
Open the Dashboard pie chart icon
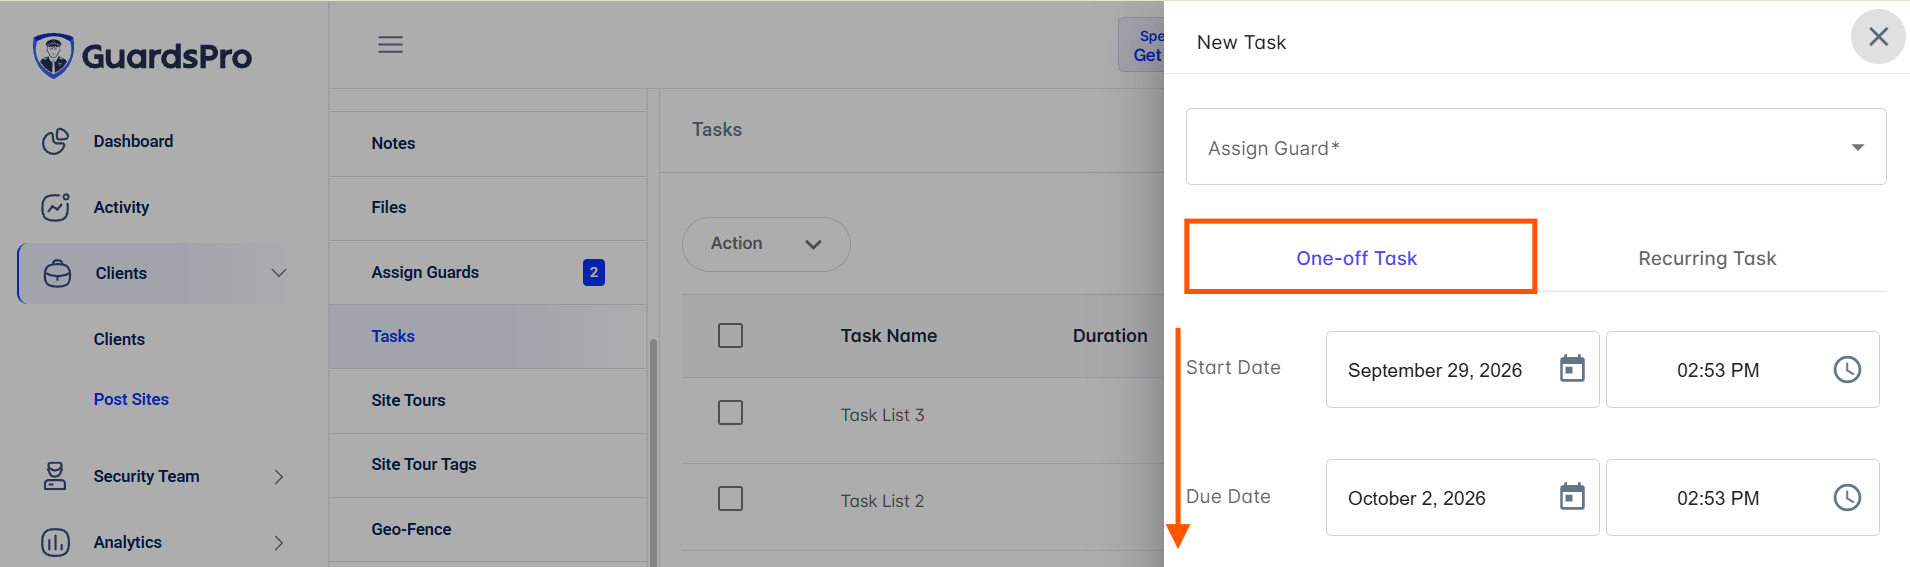(55, 141)
